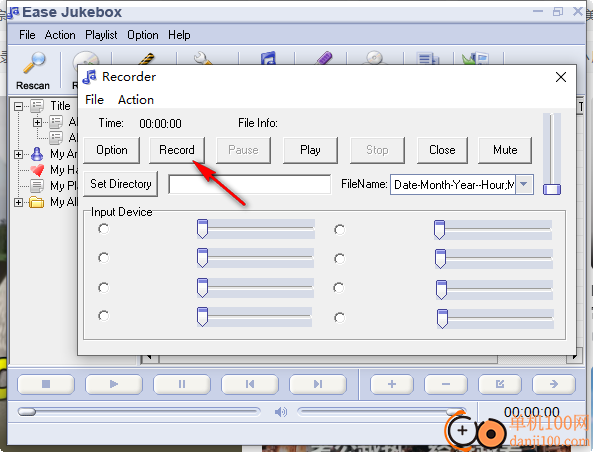Collapse the Title tree node

point(18,106)
